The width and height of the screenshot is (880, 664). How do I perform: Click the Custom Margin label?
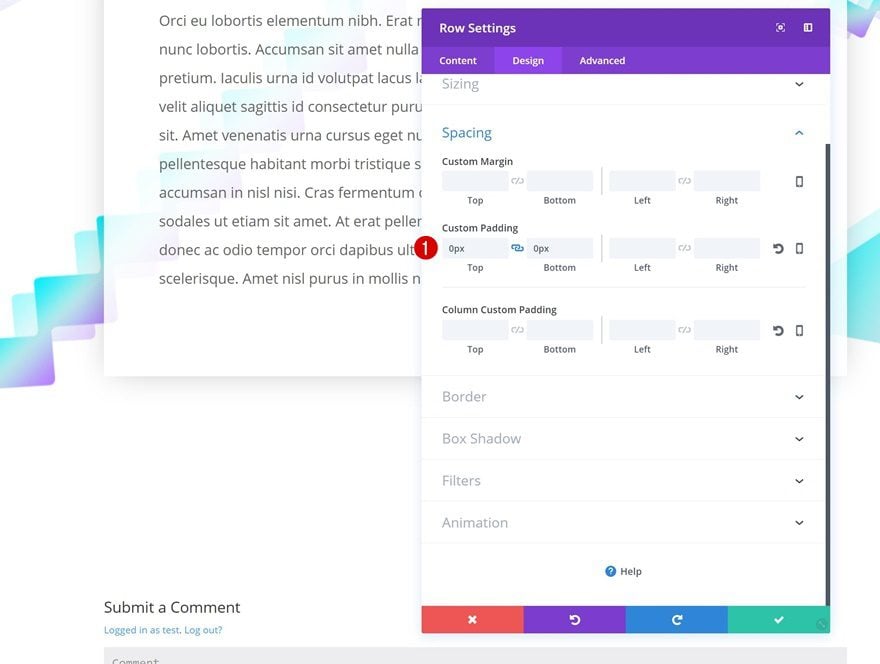[x=477, y=162]
